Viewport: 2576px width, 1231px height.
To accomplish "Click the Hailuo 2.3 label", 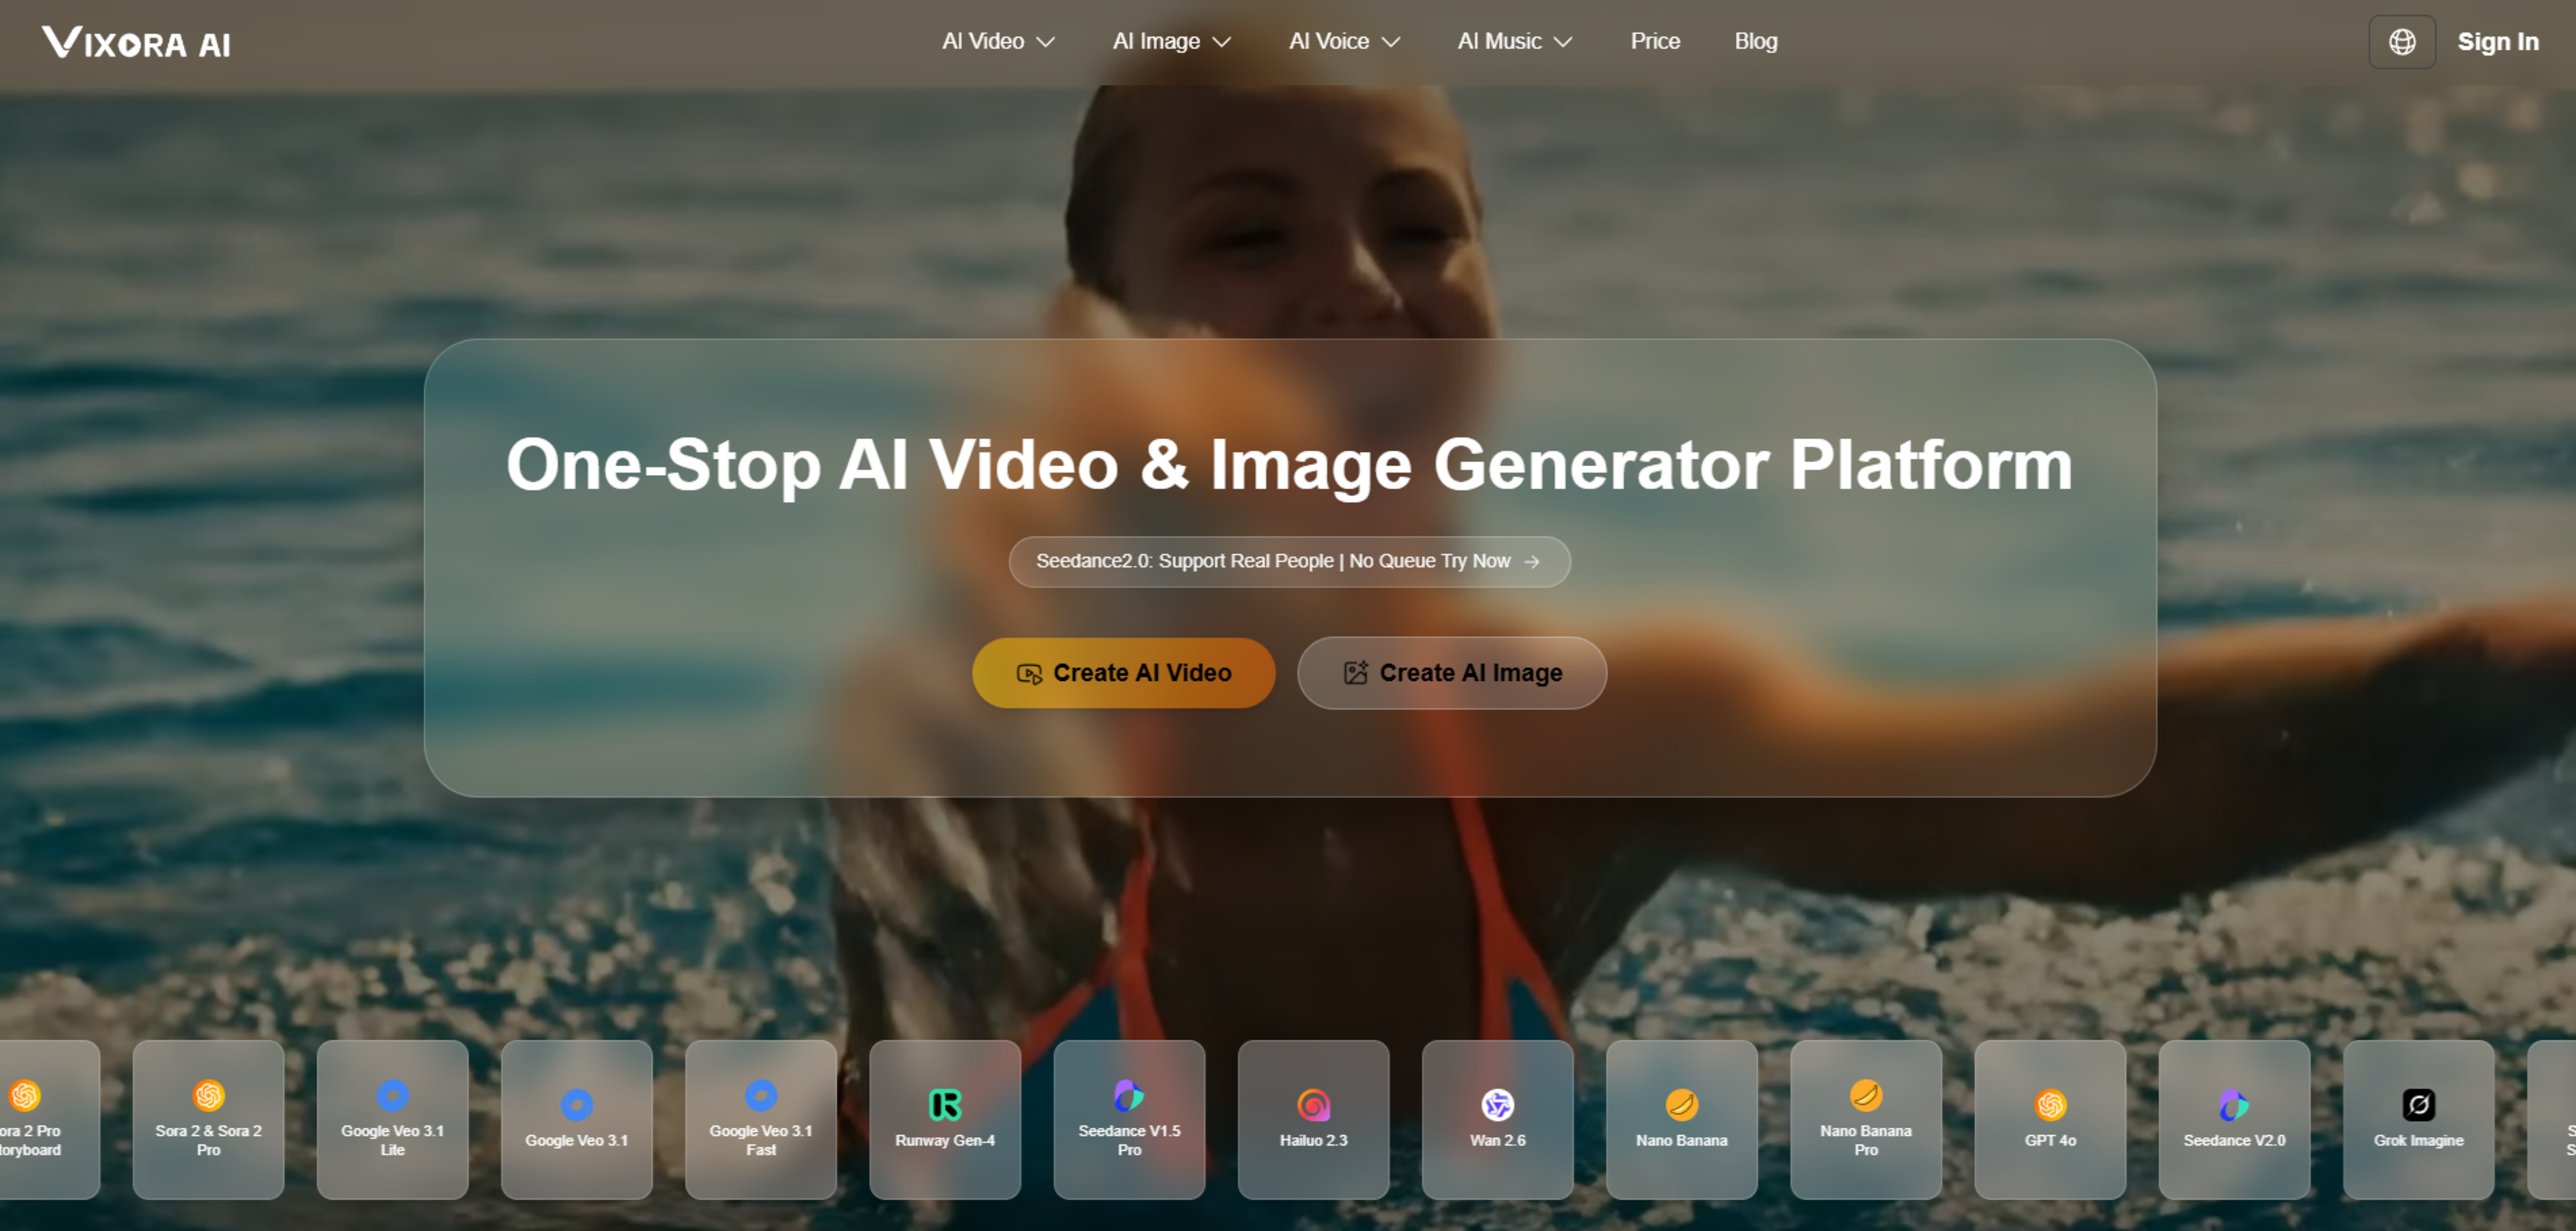I will tap(1313, 1140).
